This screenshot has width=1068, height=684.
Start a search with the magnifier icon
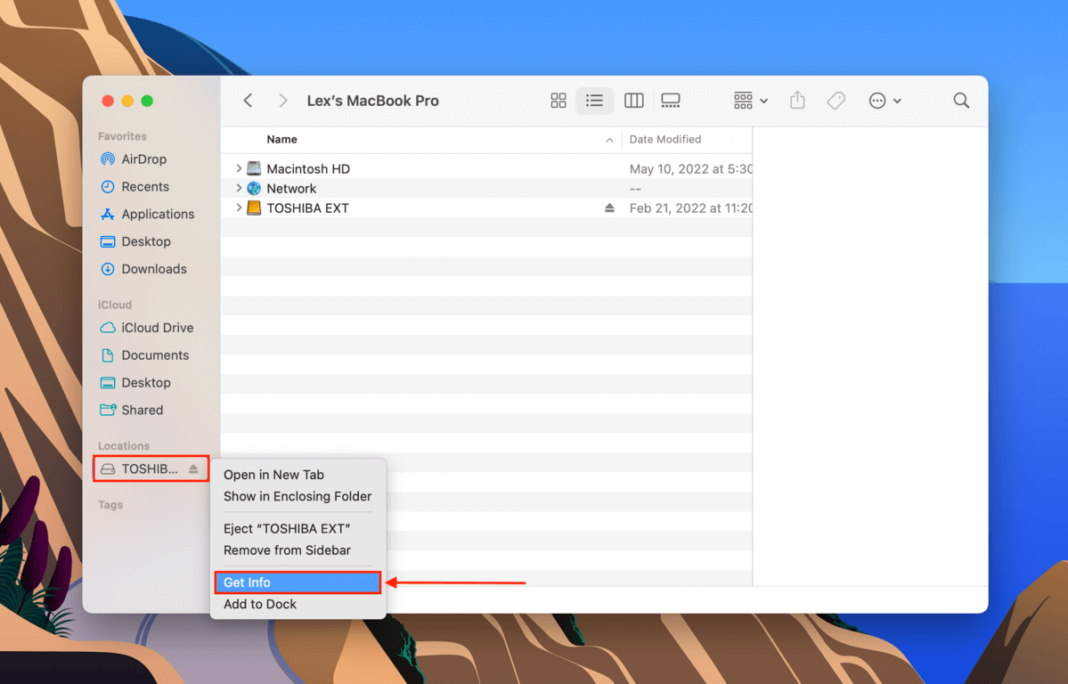click(960, 100)
